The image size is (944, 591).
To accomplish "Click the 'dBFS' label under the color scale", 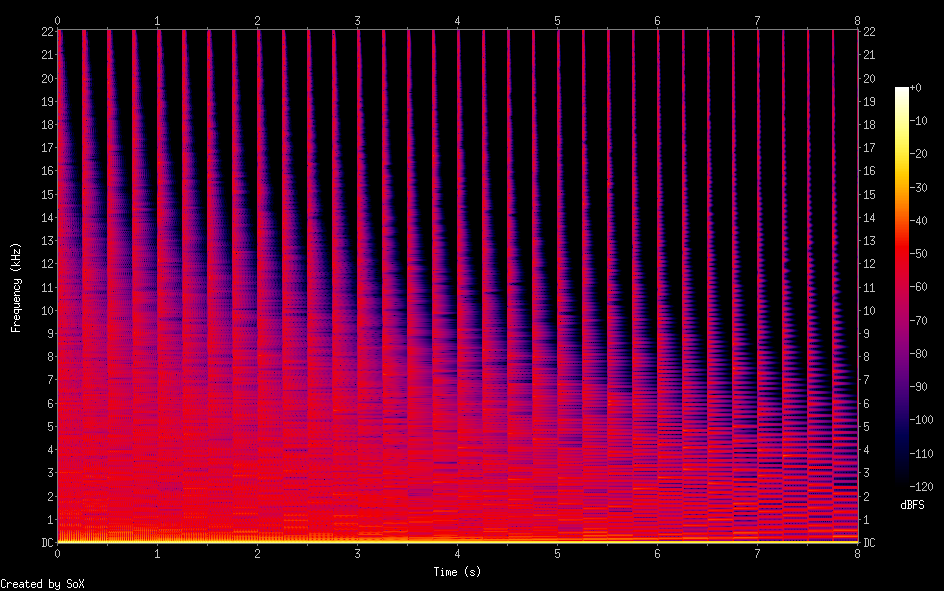I will coord(912,505).
